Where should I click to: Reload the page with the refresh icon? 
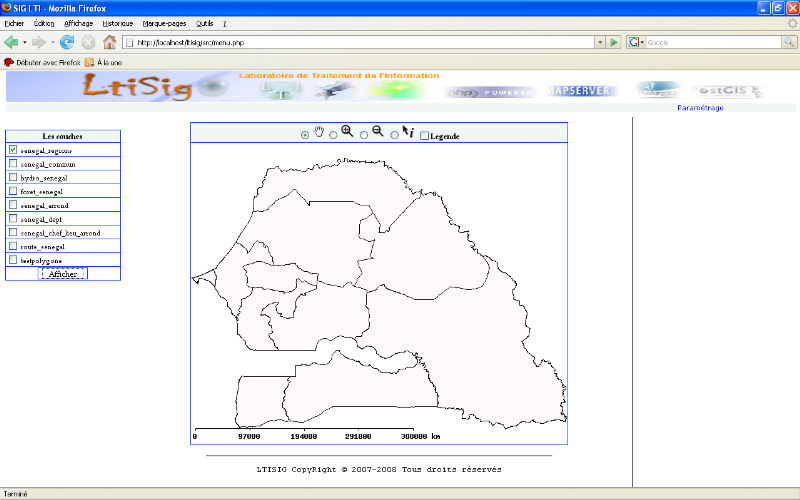tap(67, 42)
